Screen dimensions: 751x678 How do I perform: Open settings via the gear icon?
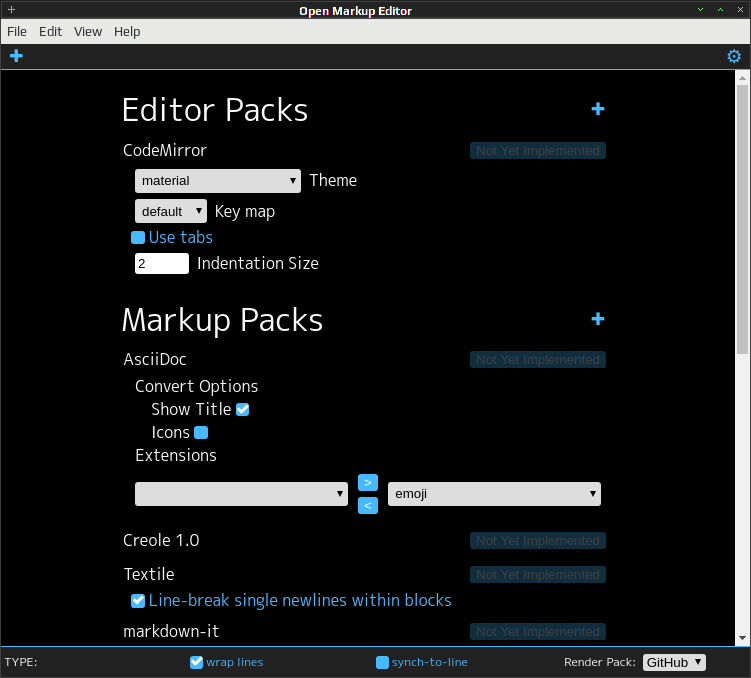(x=734, y=56)
